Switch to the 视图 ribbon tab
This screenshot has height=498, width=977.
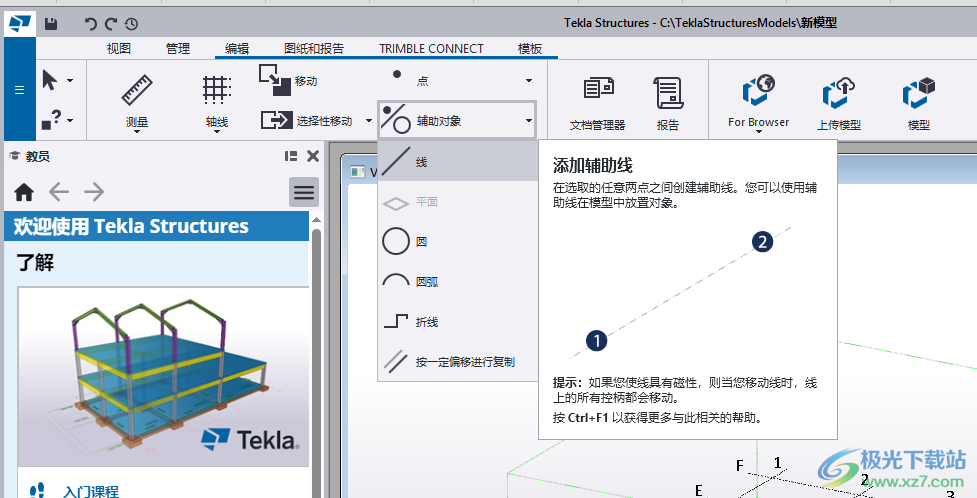point(118,49)
